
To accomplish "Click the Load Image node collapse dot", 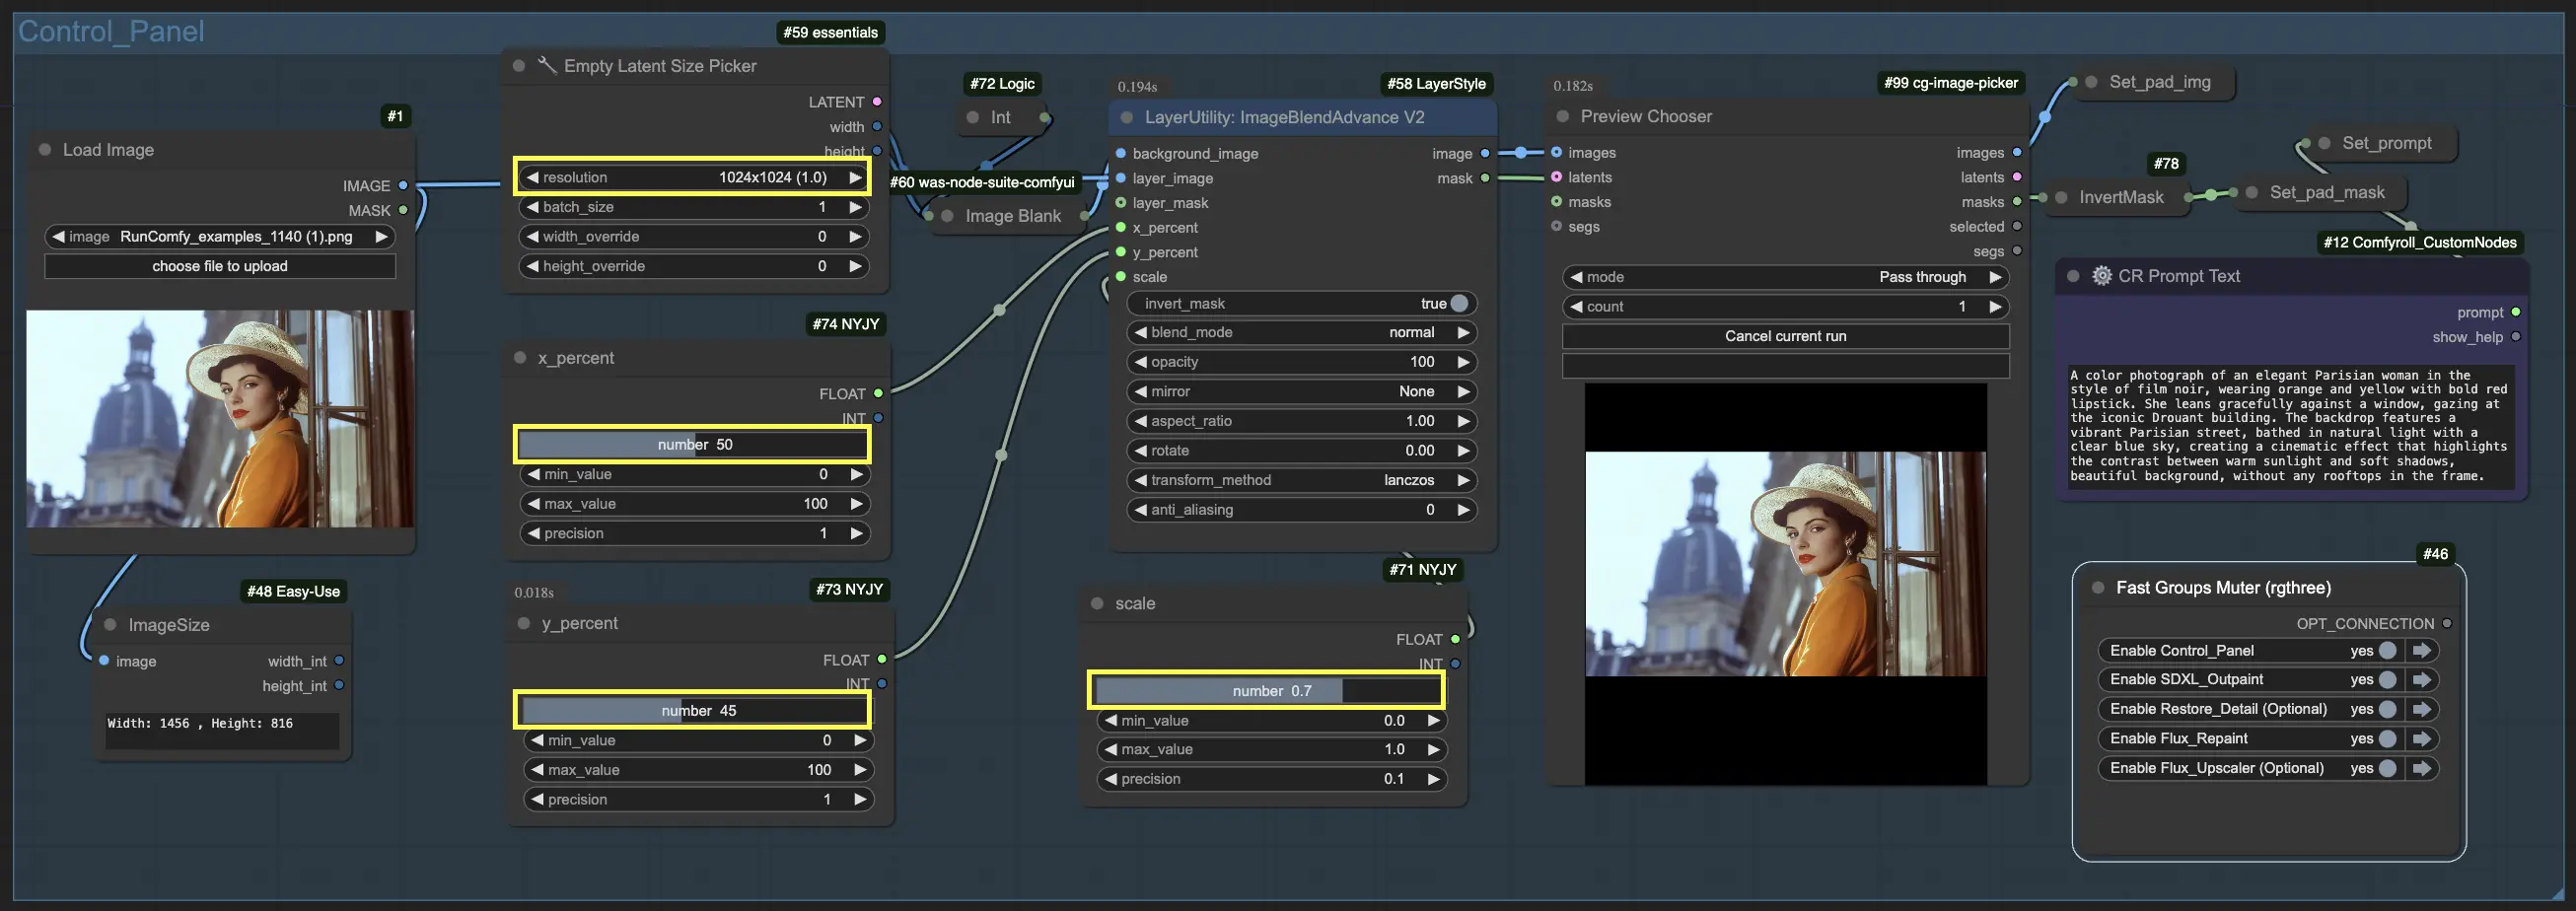I will pos(45,150).
